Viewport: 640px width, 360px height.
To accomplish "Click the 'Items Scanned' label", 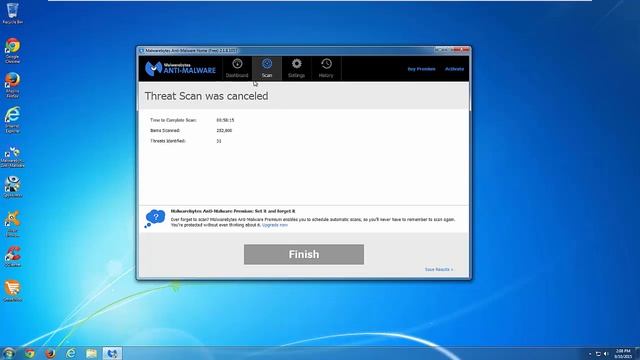I will click(x=165, y=131).
